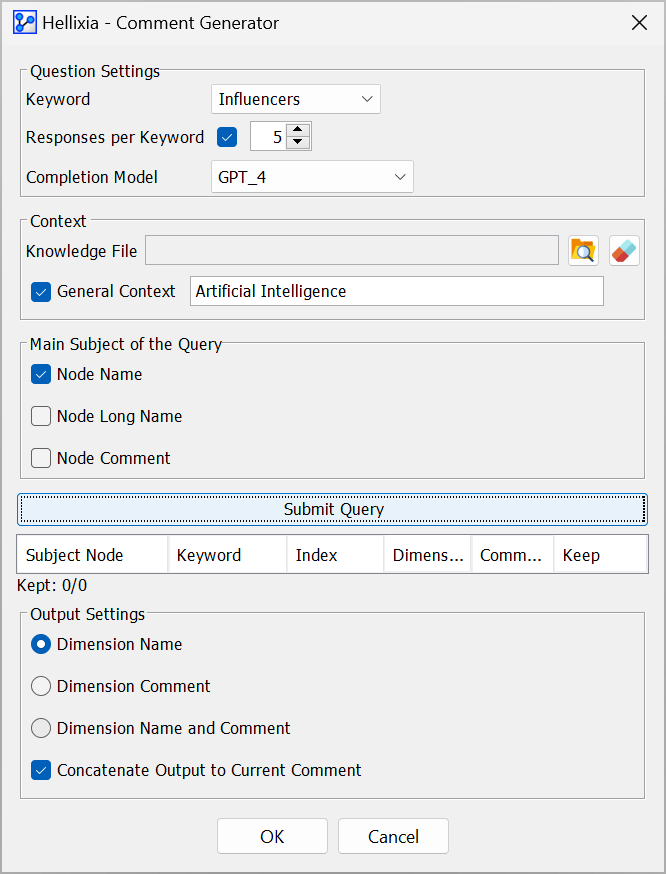Click the Keep column header
This screenshot has width=666, height=874.
tap(600, 555)
